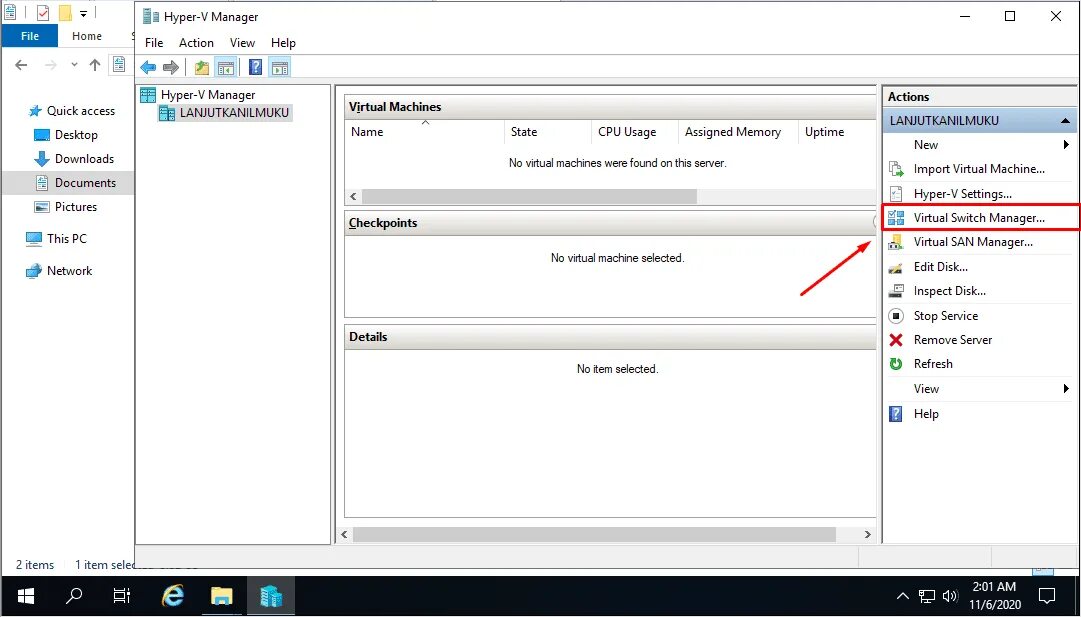The image size is (1081, 617).
Task: Open Import Virtual Machine... action
Action: pyautogui.click(x=979, y=169)
